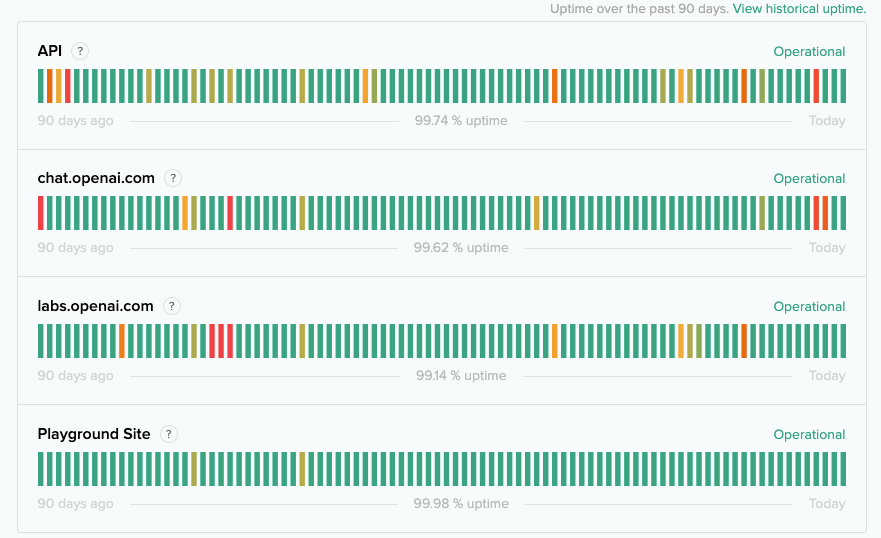Select the labs.openai.com component name
This screenshot has width=881, height=538.
(96, 306)
